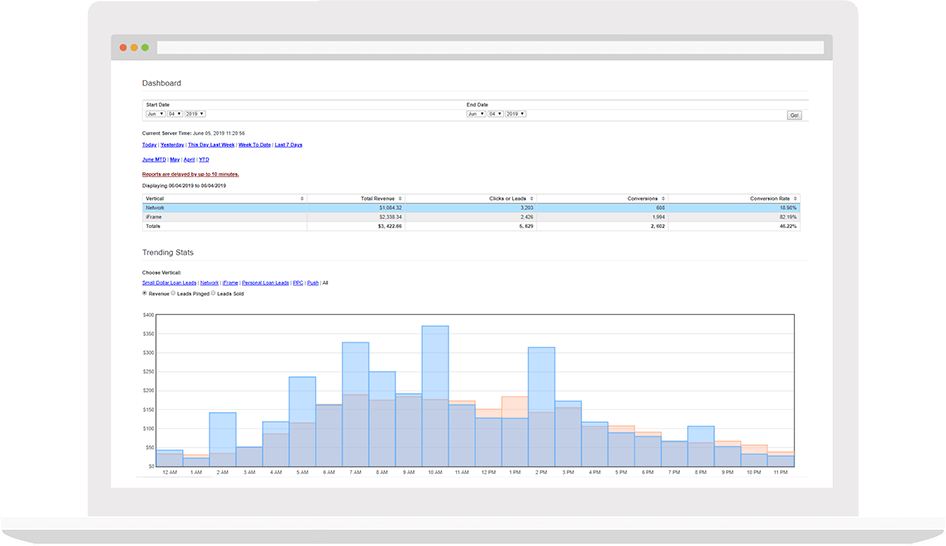Expand the End Date day dropdown

pos(496,114)
